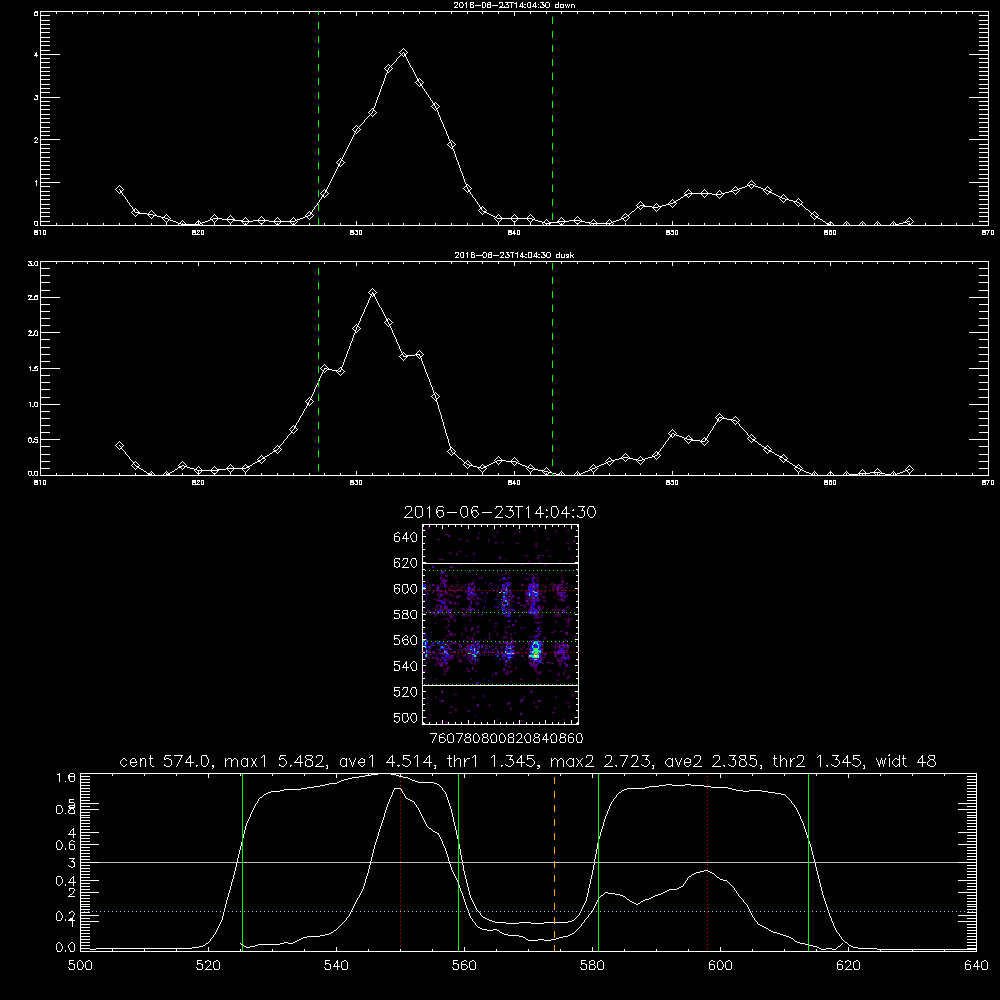The image size is (1000, 1000).
Task: Click the '600' x-axis label of the bottom plot
Action: click(720, 966)
